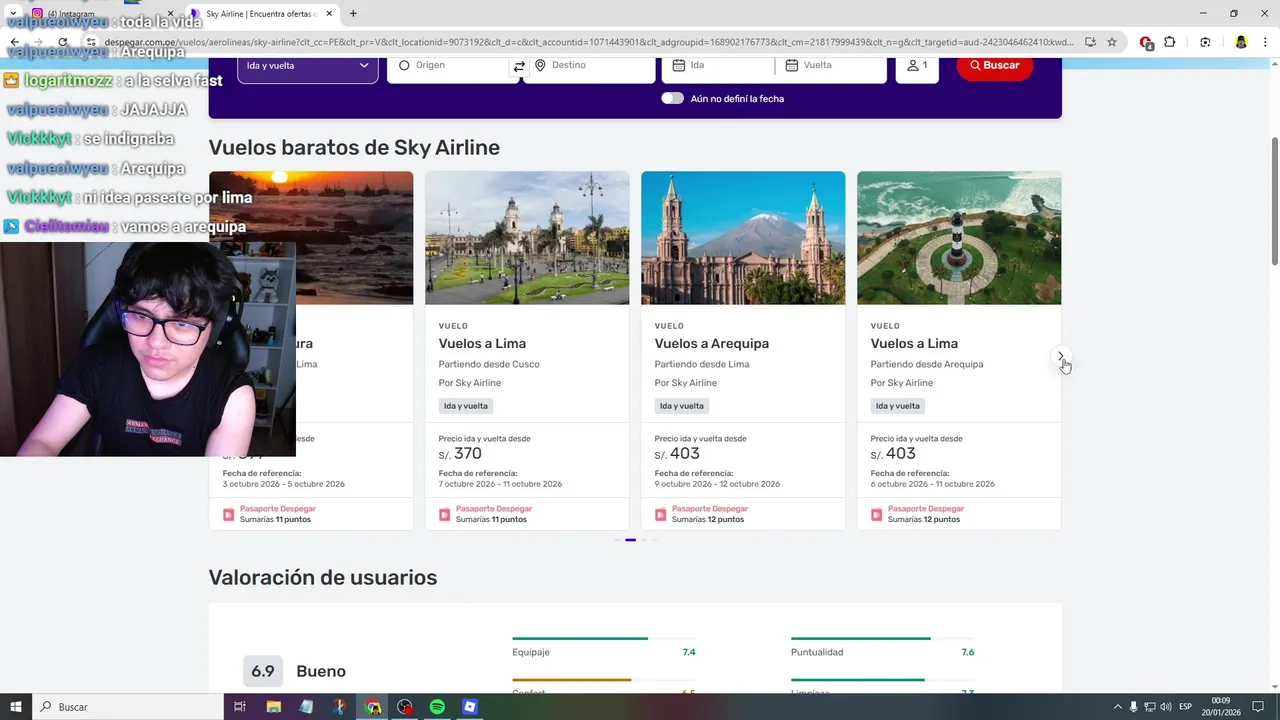
Task: Open the Arequipa cathedral photo thumbnail
Action: click(743, 238)
